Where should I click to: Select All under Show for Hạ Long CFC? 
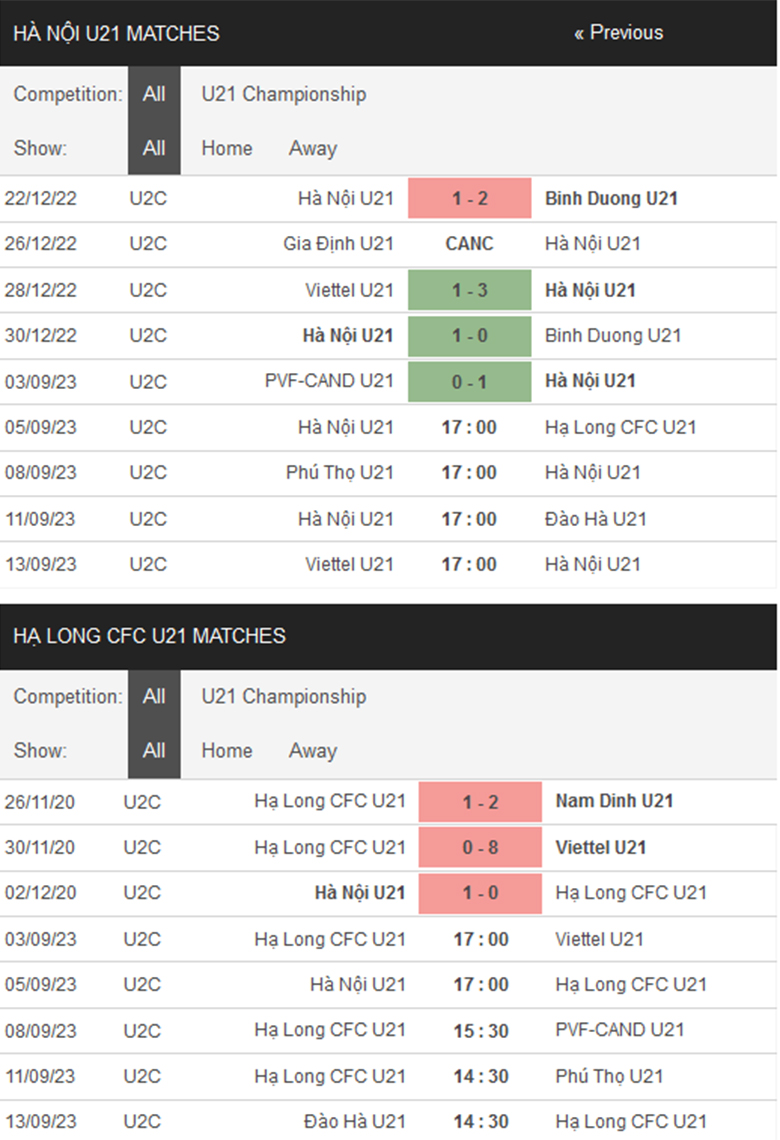(x=154, y=750)
